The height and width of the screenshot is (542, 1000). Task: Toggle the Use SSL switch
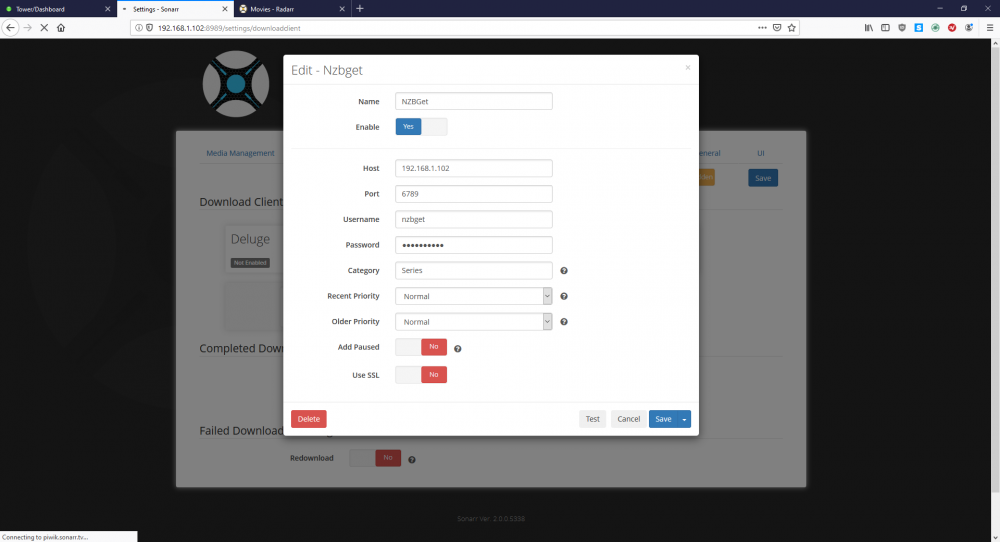coord(421,375)
